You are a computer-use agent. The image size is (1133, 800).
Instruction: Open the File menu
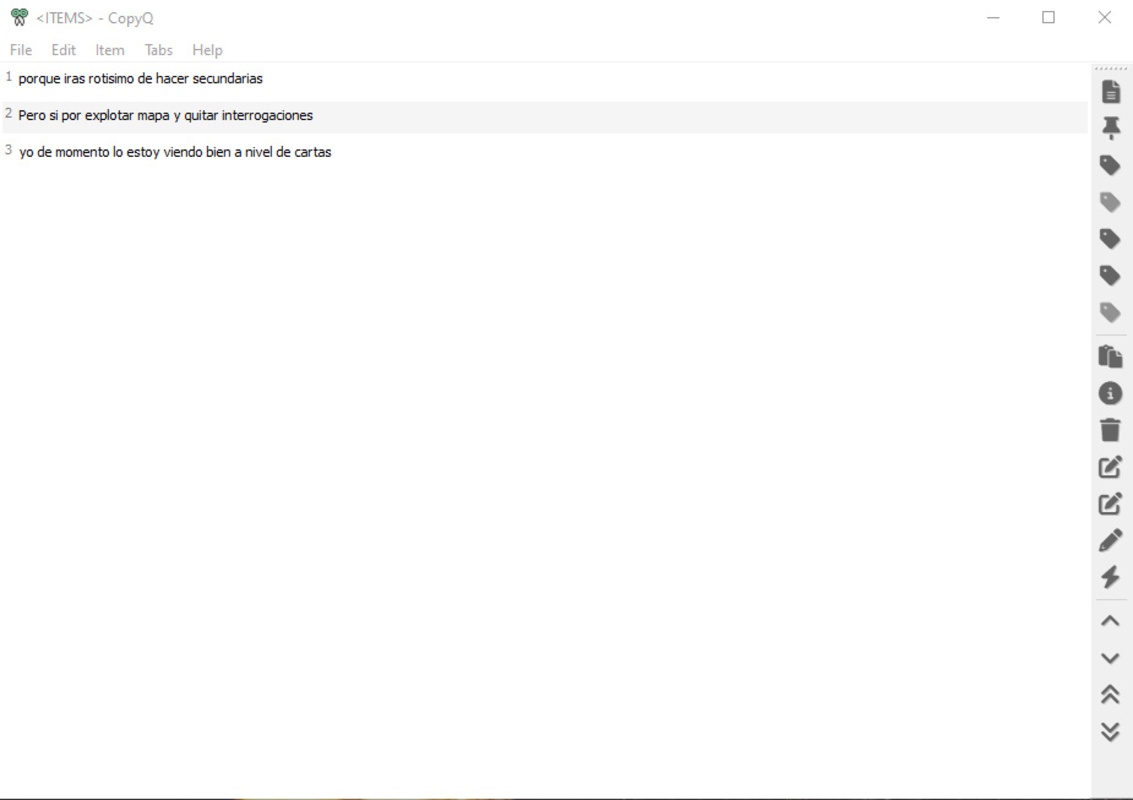pyautogui.click(x=21, y=50)
